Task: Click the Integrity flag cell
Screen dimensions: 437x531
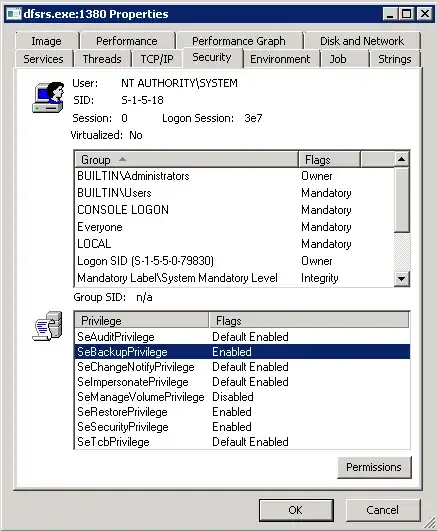Action: [x=320, y=278]
